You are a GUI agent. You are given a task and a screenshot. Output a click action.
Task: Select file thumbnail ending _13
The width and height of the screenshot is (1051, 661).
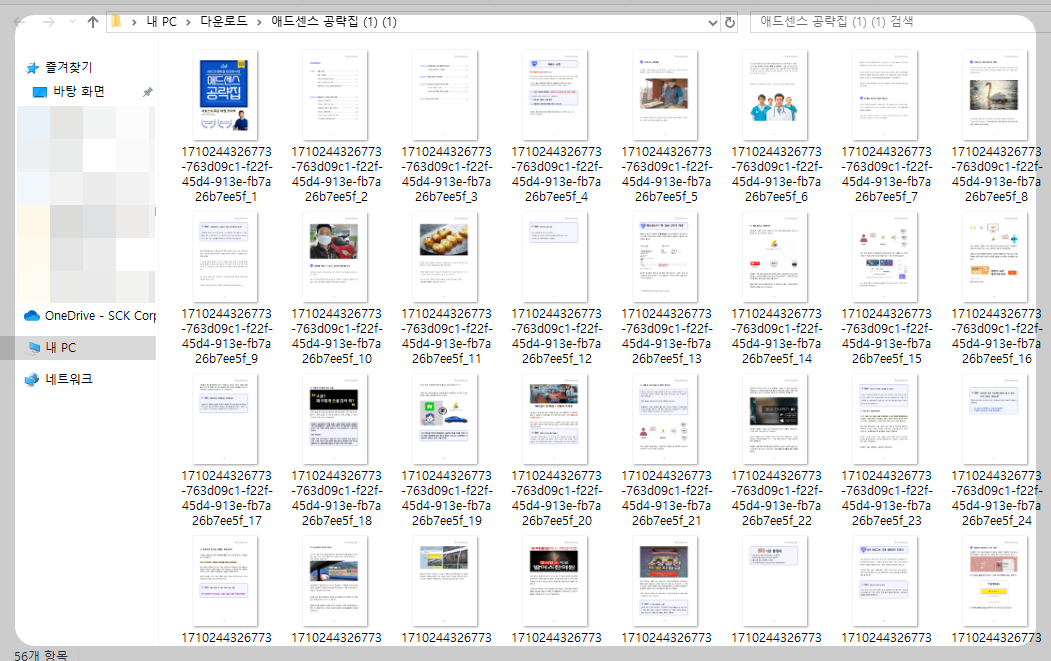(x=664, y=257)
